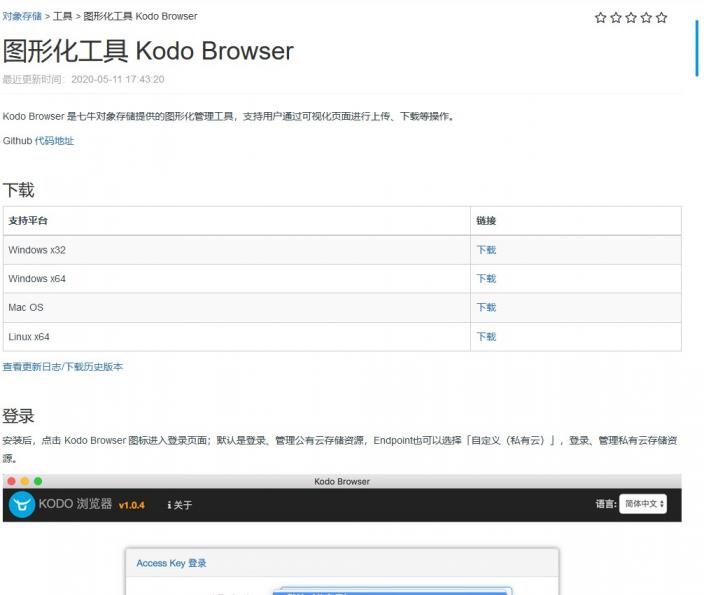Screen dimensions: 704x595
Task: Open the Github 代码地址 link
Action: (54, 141)
